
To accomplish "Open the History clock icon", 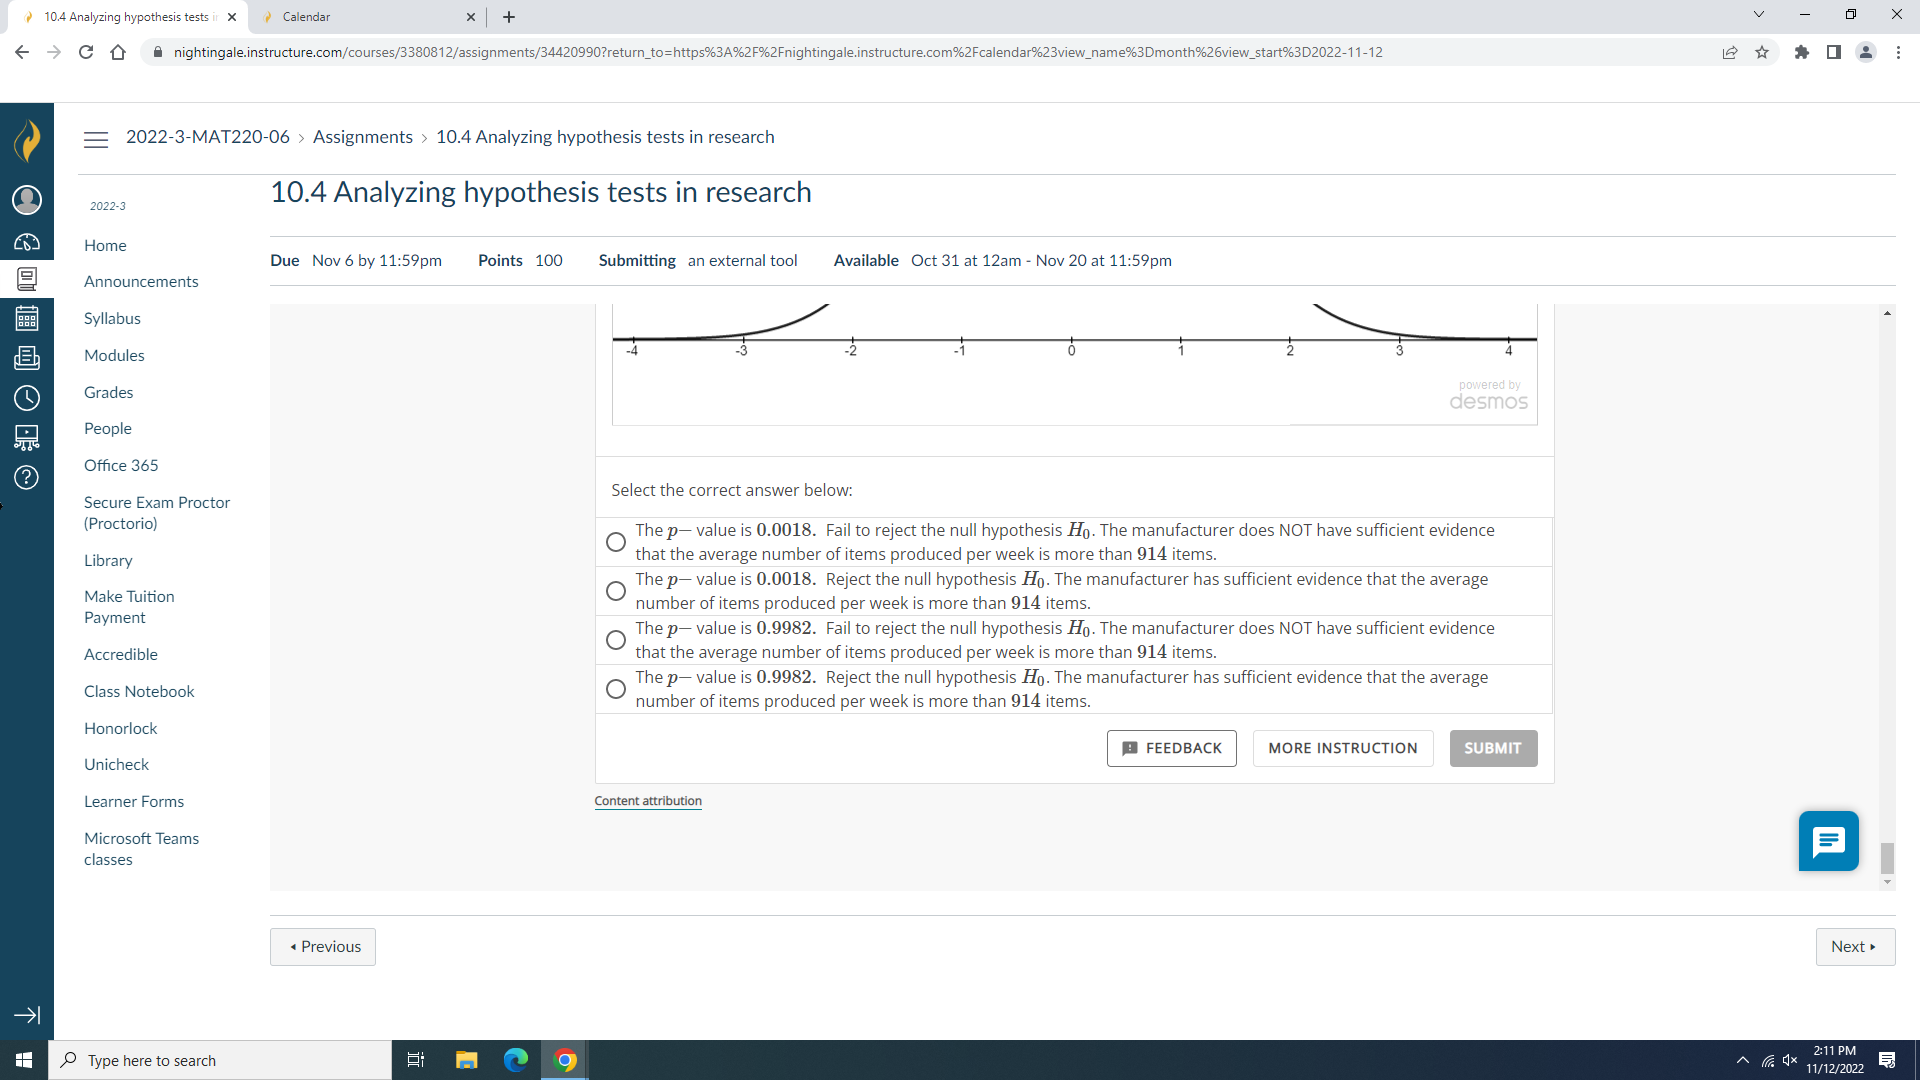I will pyautogui.click(x=27, y=397).
